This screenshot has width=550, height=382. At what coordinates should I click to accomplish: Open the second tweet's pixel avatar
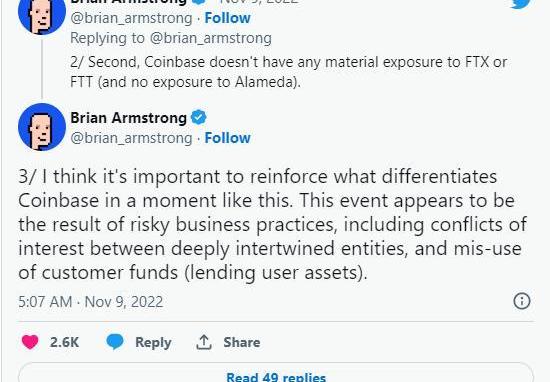pos(42,16)
